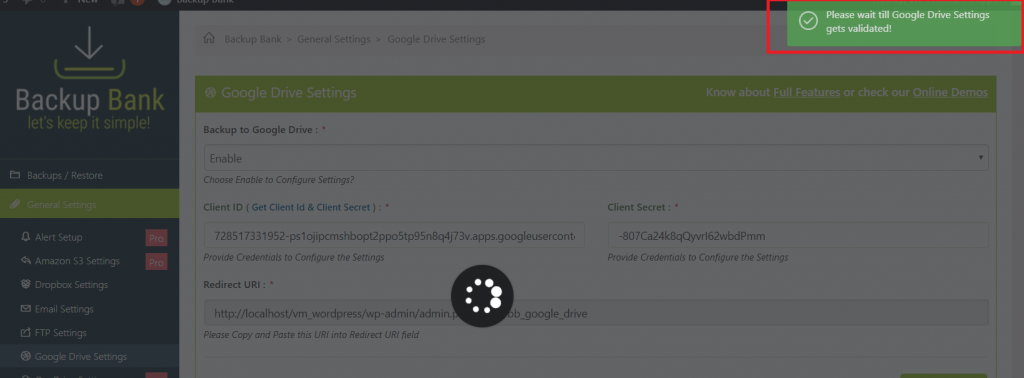
Task: Click the Dropbox icon in the sidebar
Action: point(26,285)
